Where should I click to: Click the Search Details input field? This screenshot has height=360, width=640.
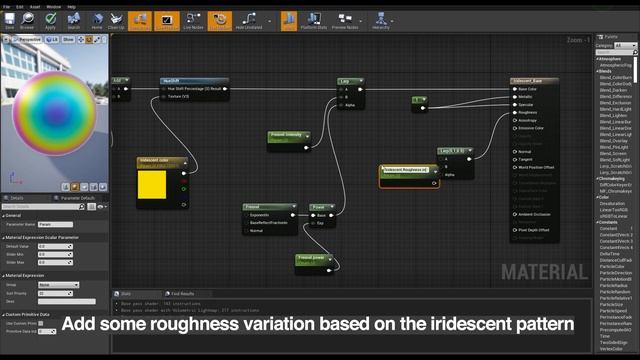coord(43,207)
